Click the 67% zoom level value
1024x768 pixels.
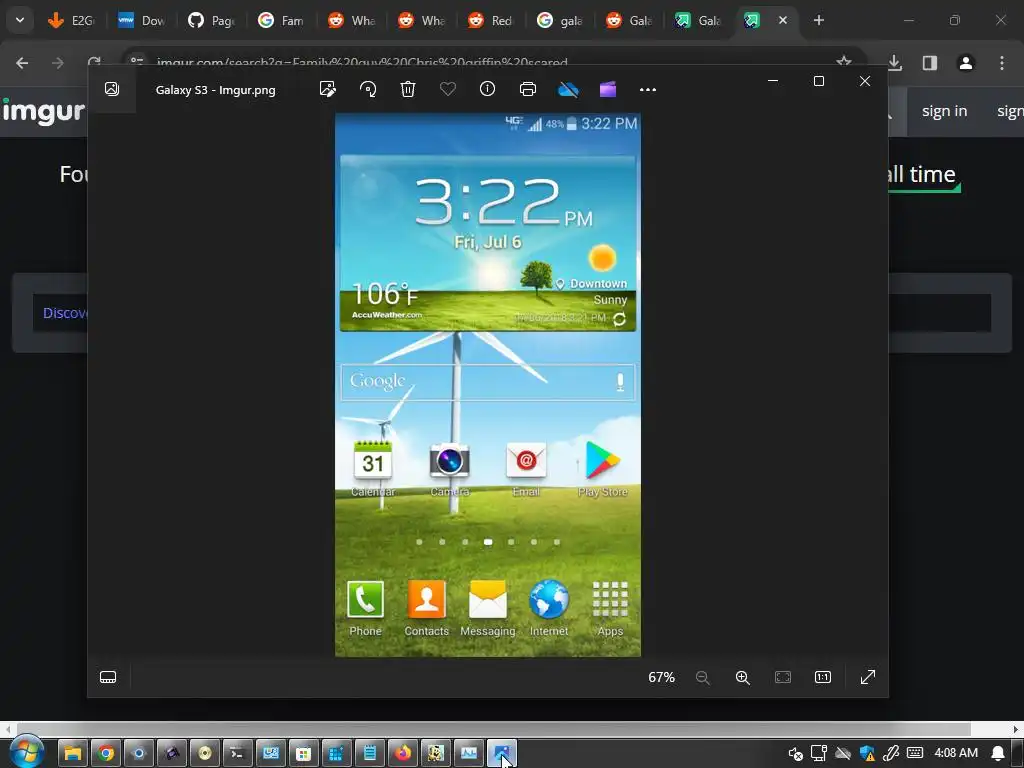(x=661, y=677)
